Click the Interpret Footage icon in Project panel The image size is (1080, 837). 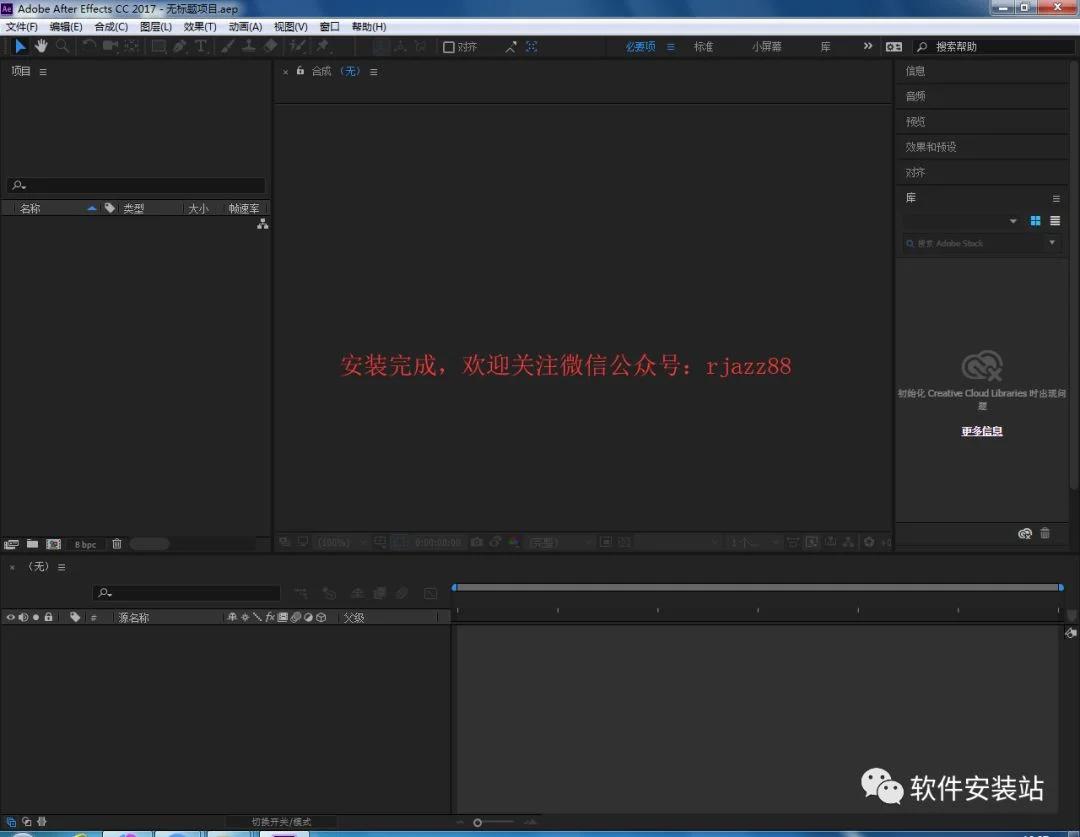pyautogui.click(x=11, y=544)
